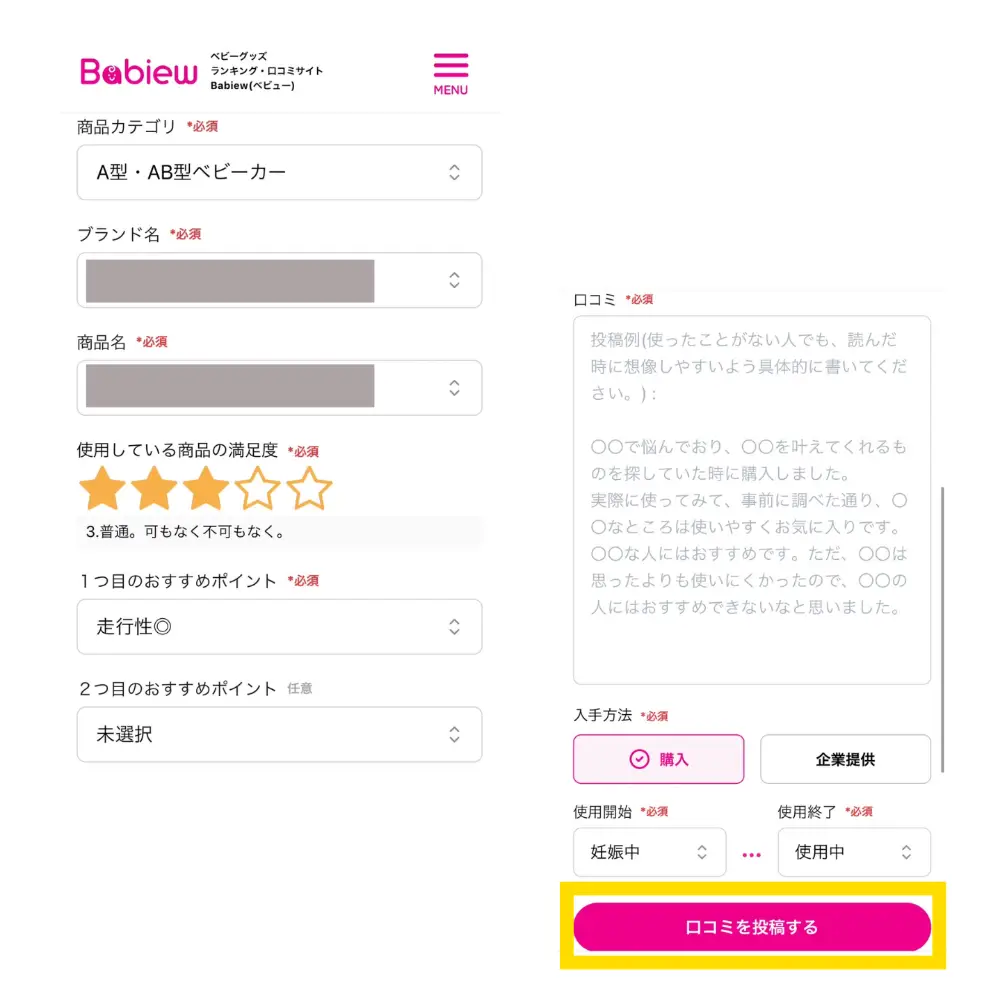This screenshot has height=1000, width=1000.
Task: Select 購入 as acquisition method
Action: (658, 759)
